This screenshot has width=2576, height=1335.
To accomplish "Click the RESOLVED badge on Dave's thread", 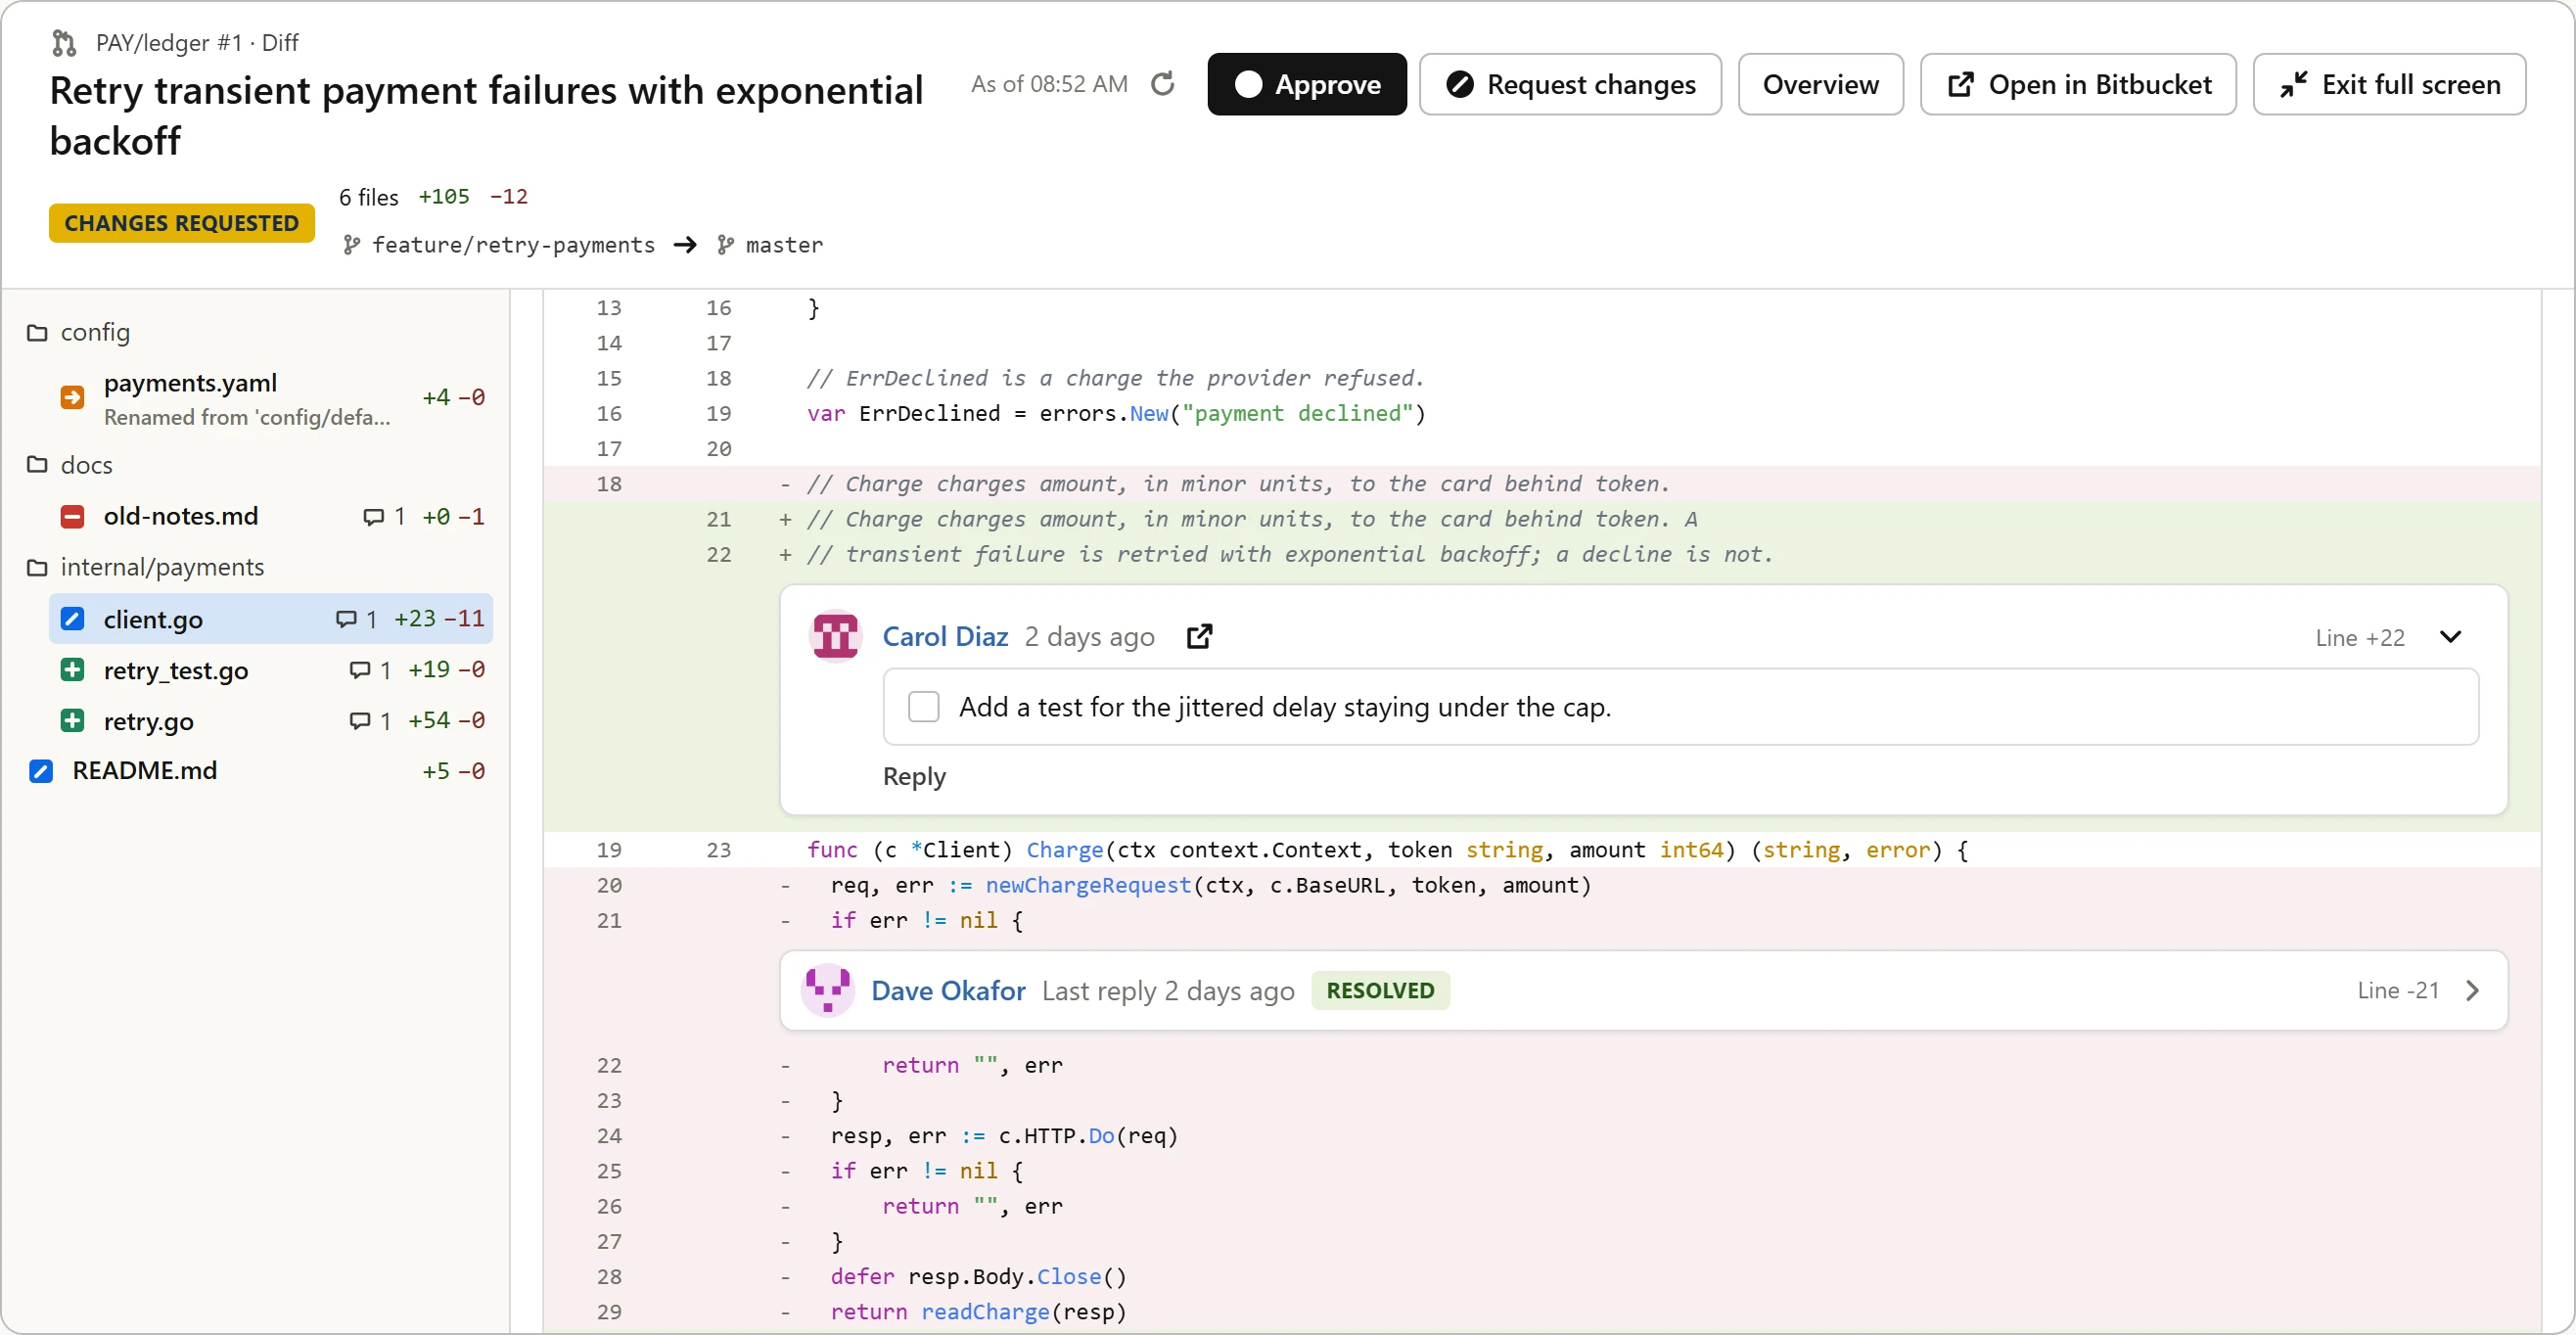I will (1380, 991).
